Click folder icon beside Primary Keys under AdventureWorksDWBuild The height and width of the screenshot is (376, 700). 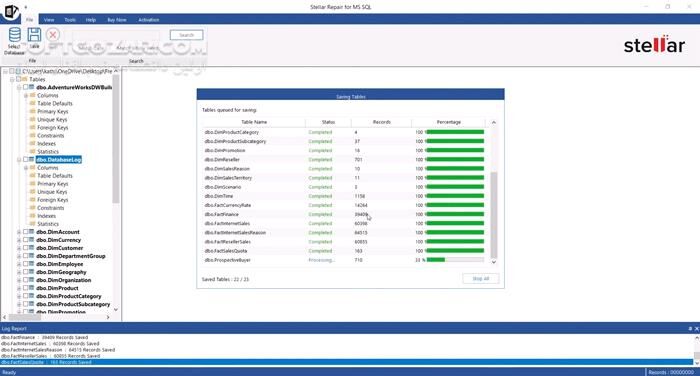[32, 111]
